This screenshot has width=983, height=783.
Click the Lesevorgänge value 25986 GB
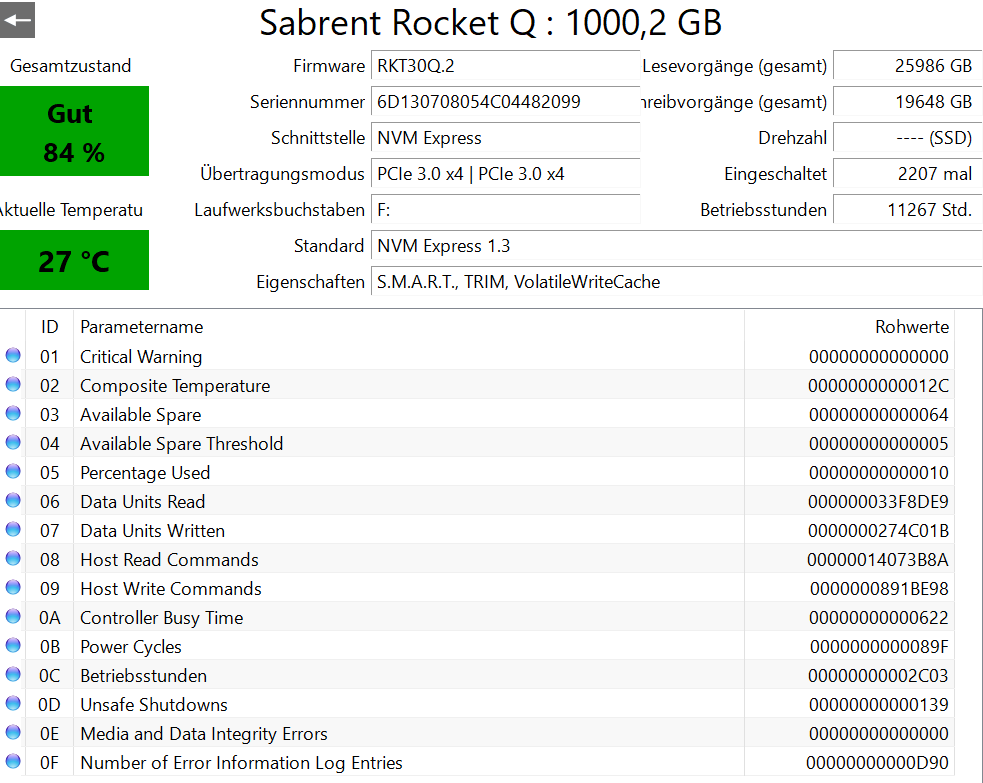point(907,66)
